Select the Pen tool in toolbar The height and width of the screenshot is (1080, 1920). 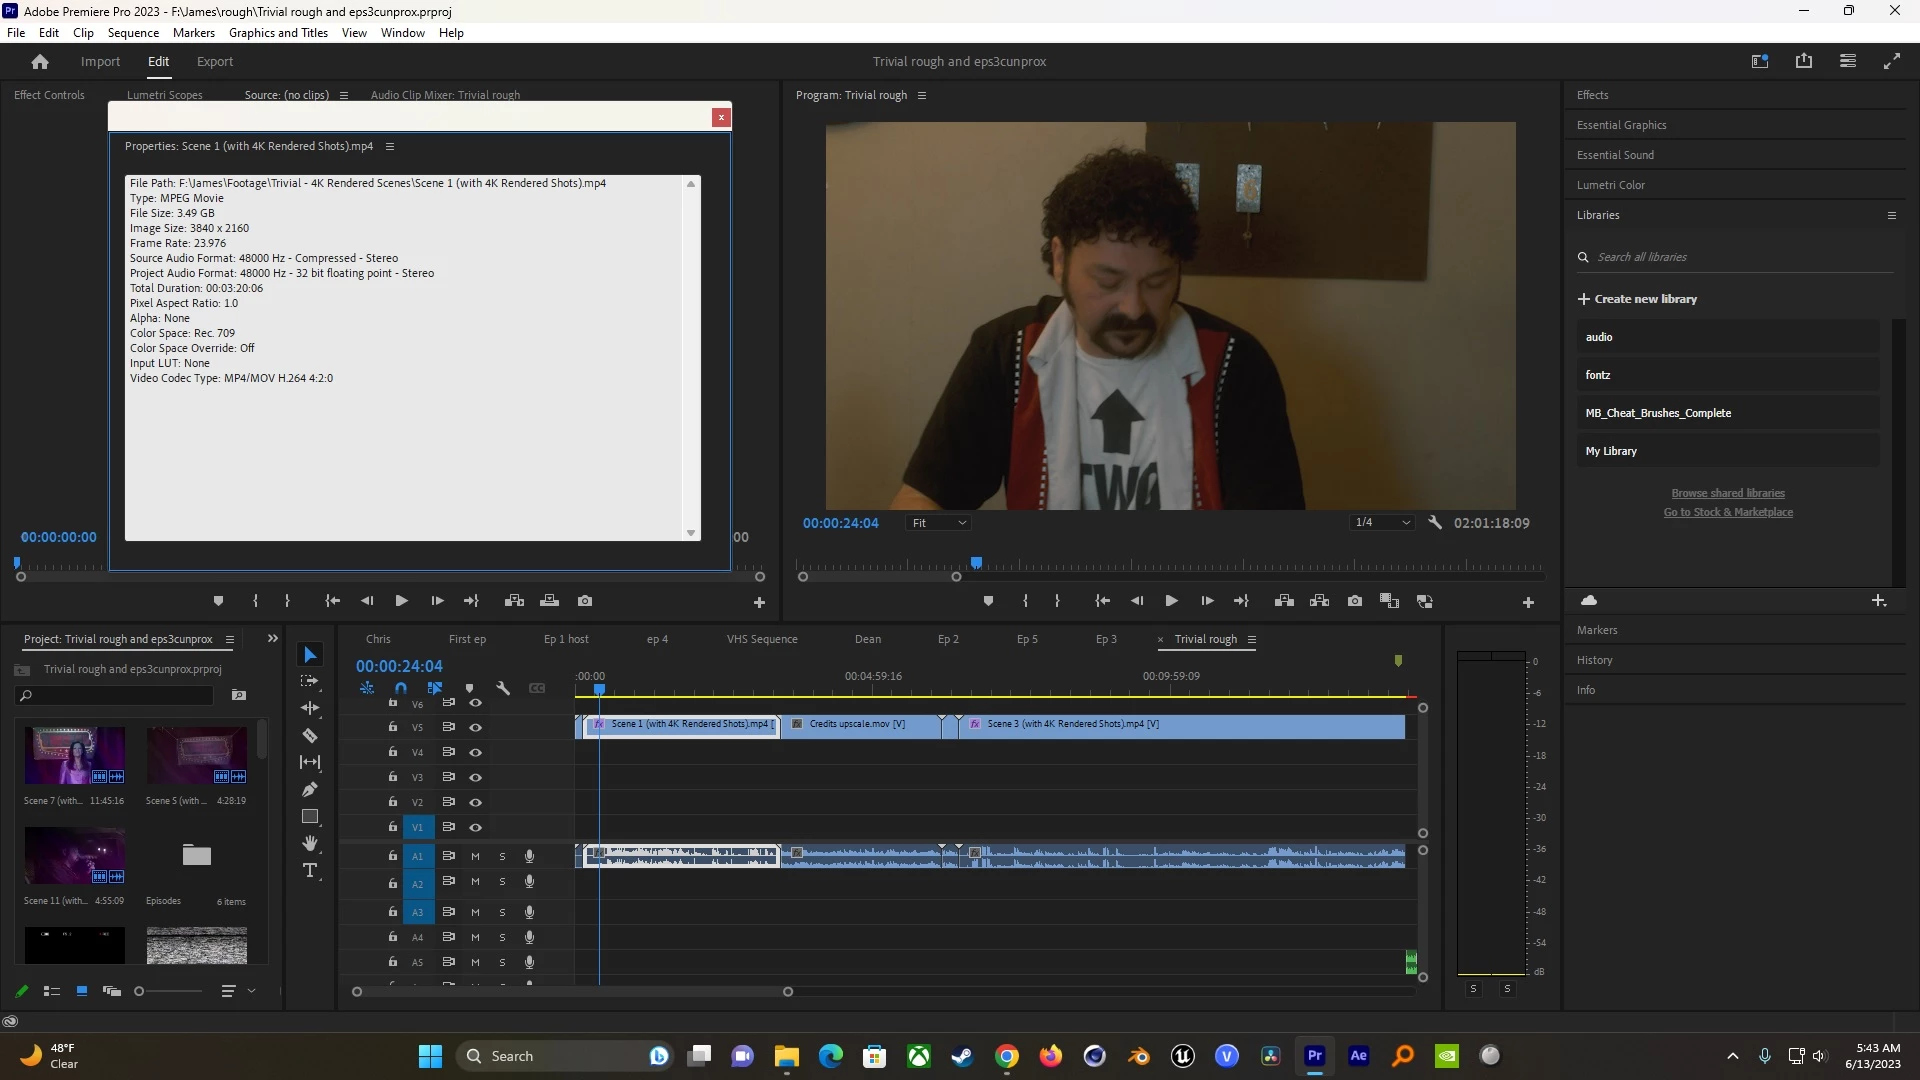[310, 790]
